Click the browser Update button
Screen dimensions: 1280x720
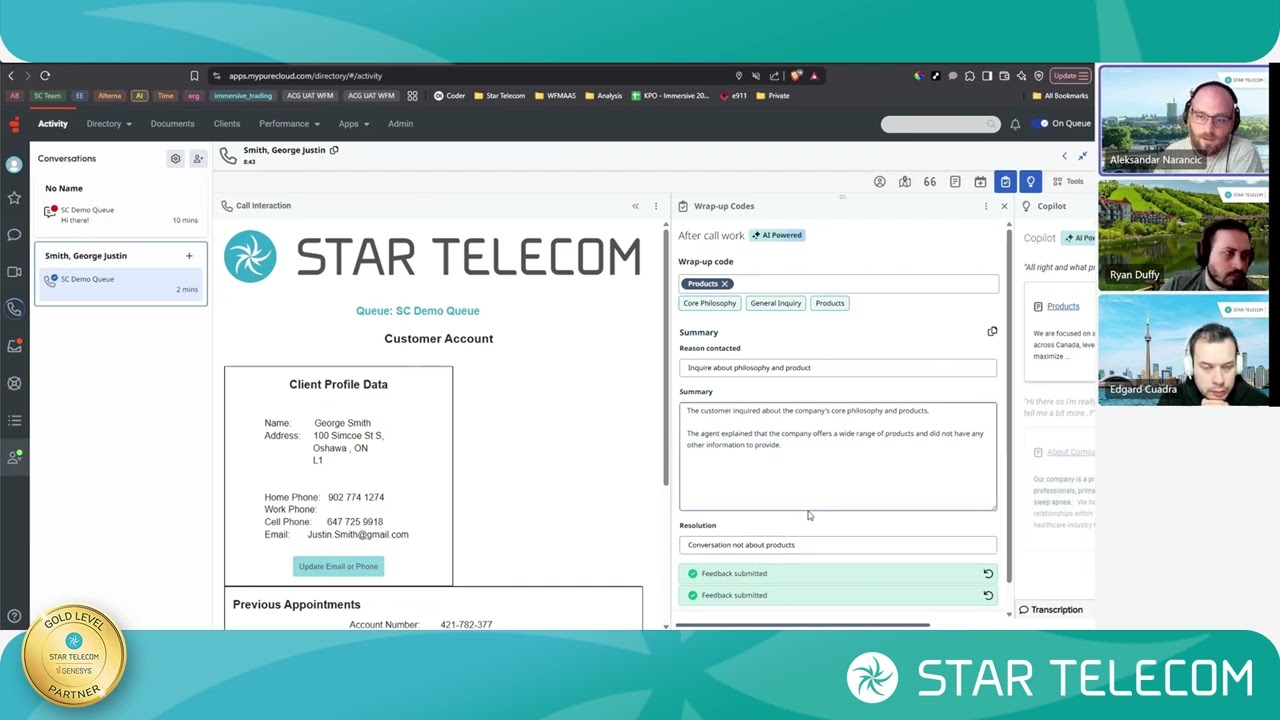click(x=1070, y=76)
